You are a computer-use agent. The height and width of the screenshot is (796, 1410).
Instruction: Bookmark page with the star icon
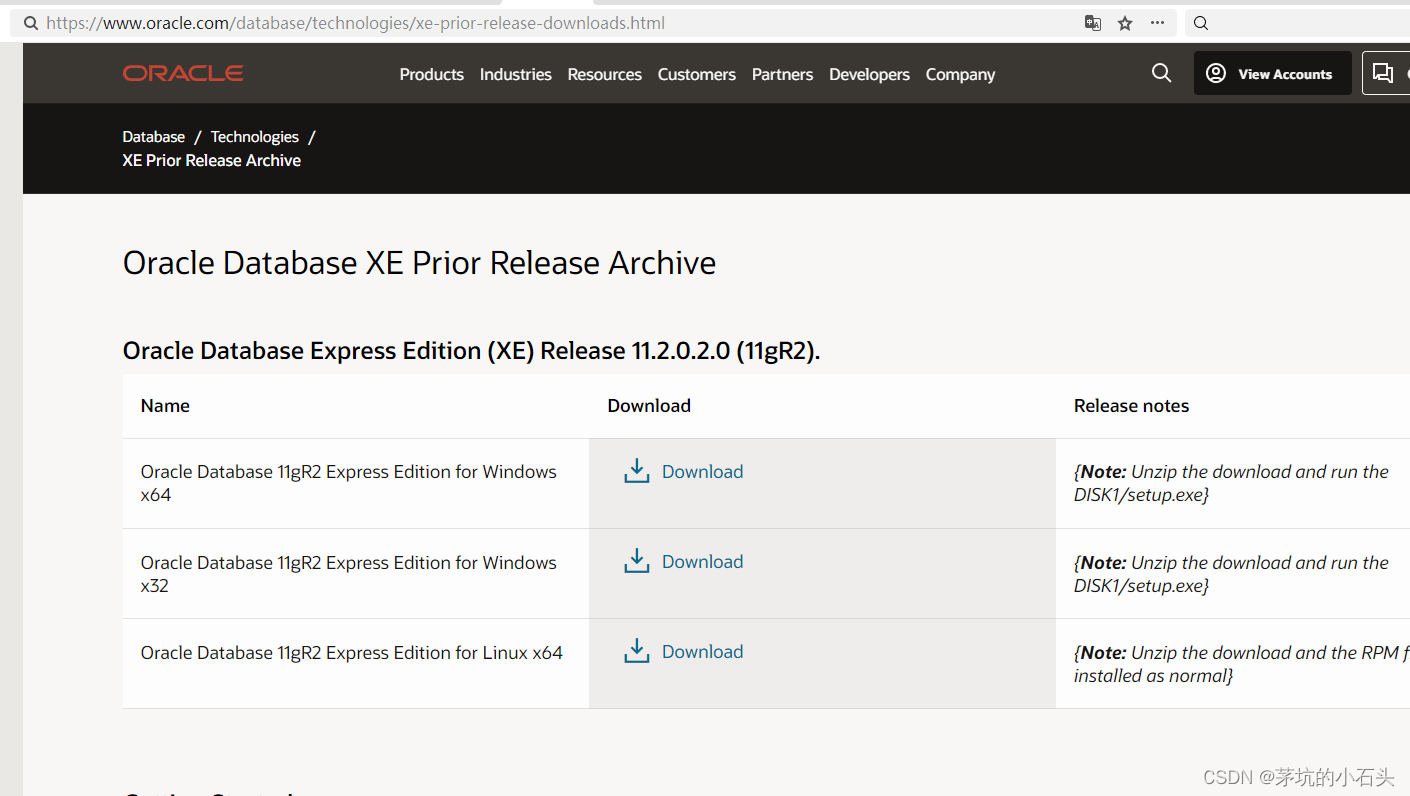point(1125,23)
